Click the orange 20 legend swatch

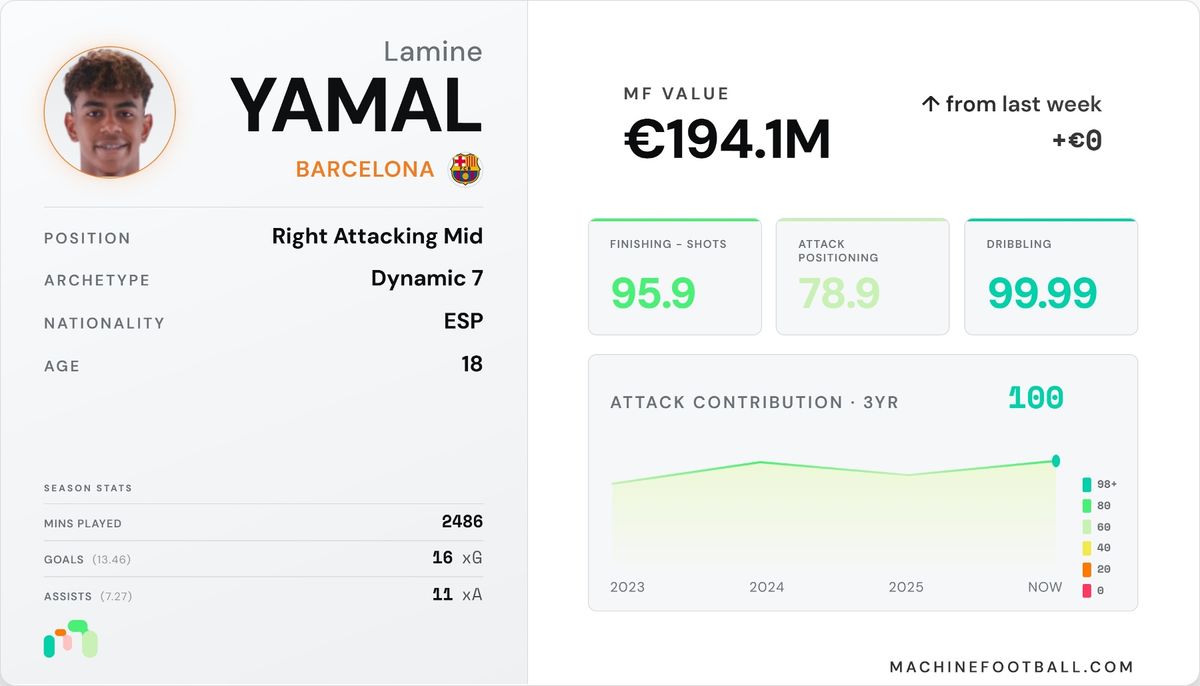coord(1087,569)
